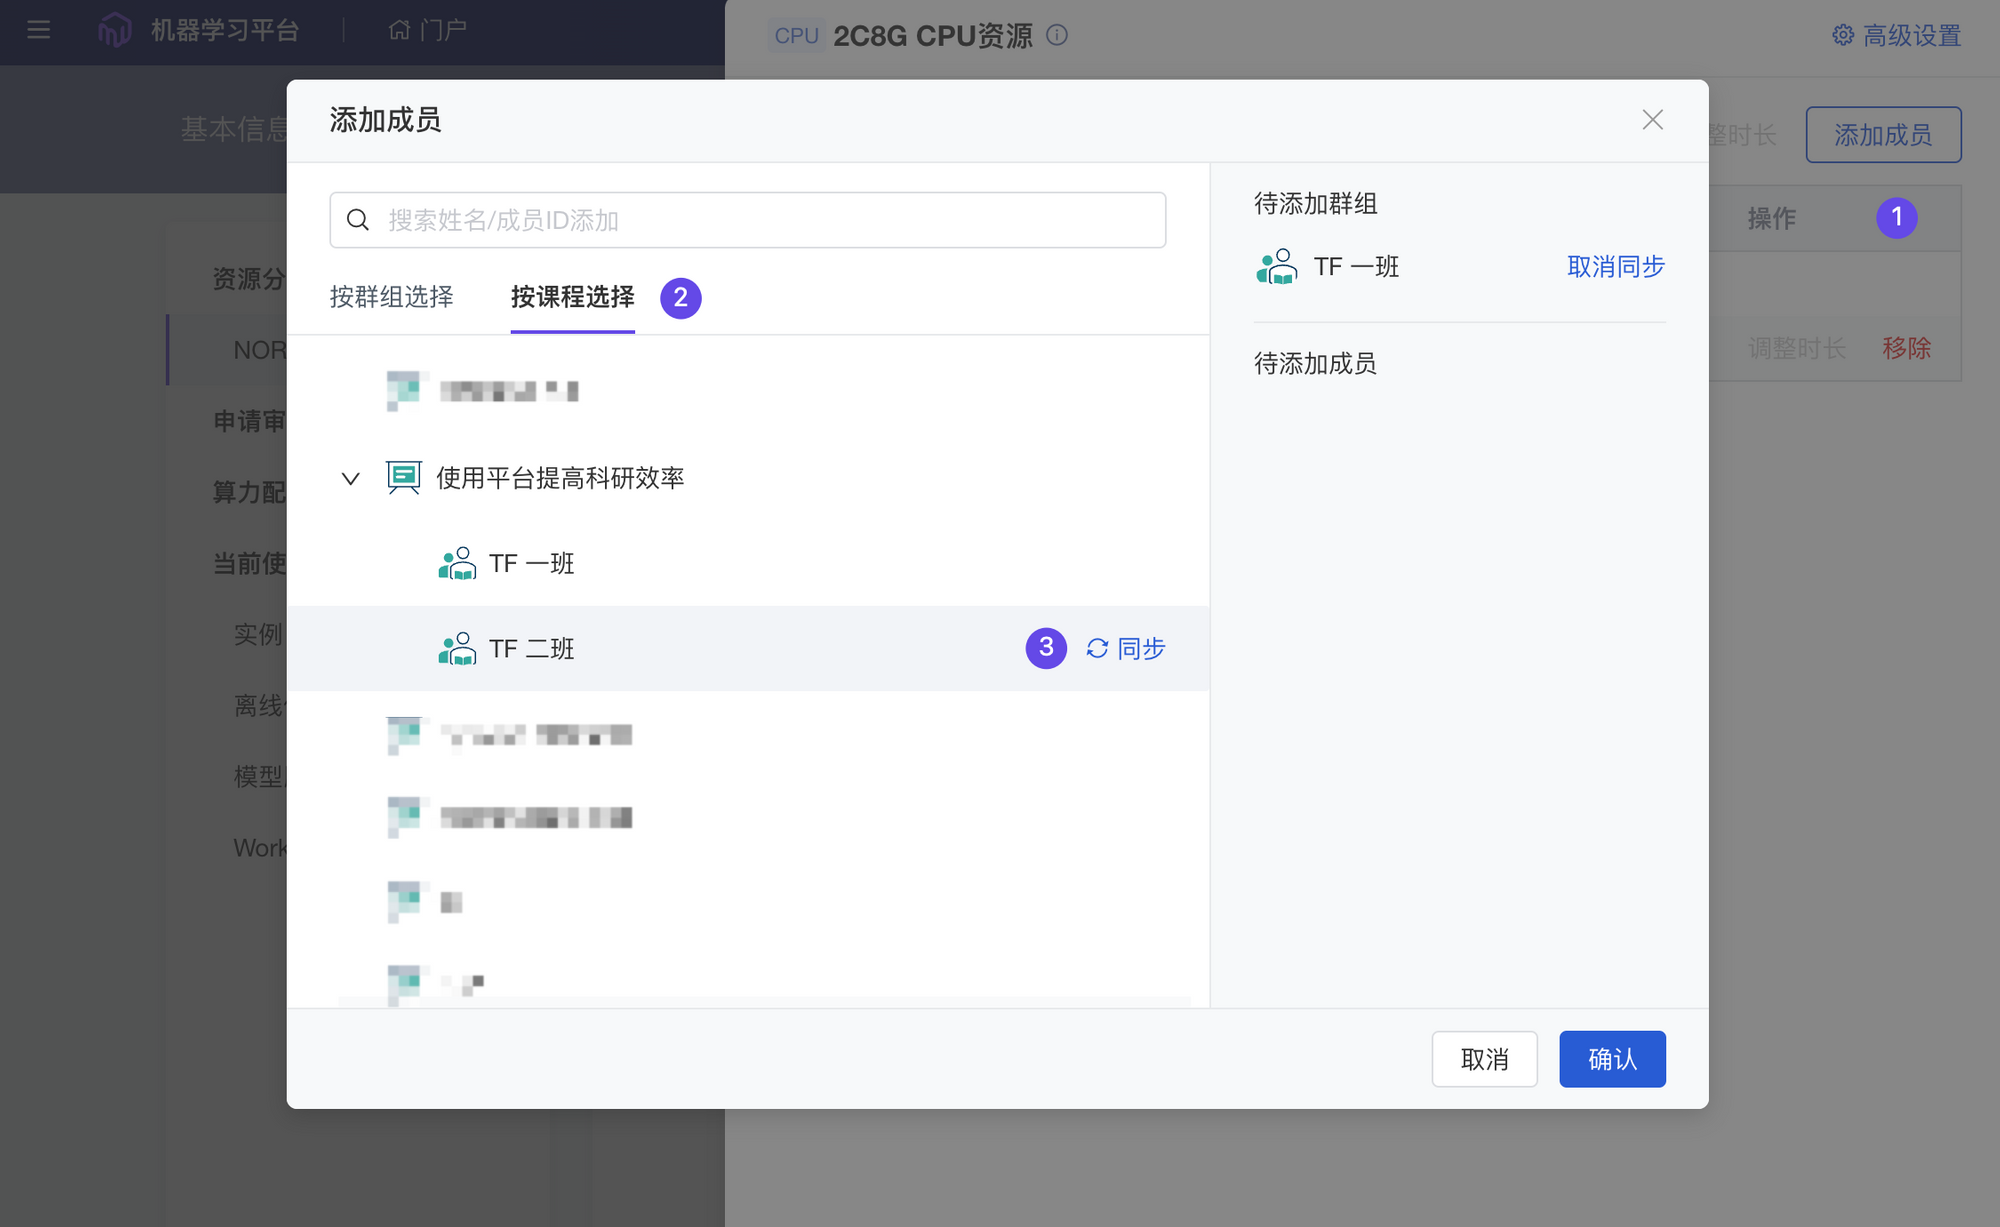Close the 添加成员 dialog
This screenshot has height=1227, width=2000.
click(1652, 120)
